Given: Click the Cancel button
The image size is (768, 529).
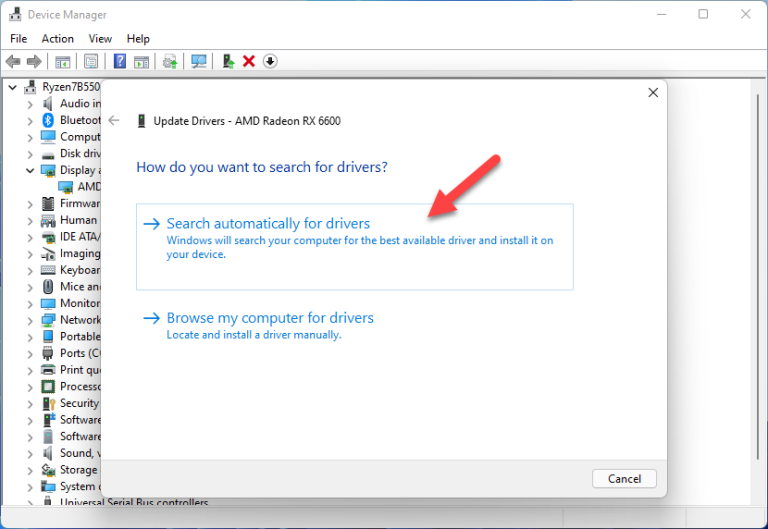Looking at the screenshot, I should click(624, 479).
